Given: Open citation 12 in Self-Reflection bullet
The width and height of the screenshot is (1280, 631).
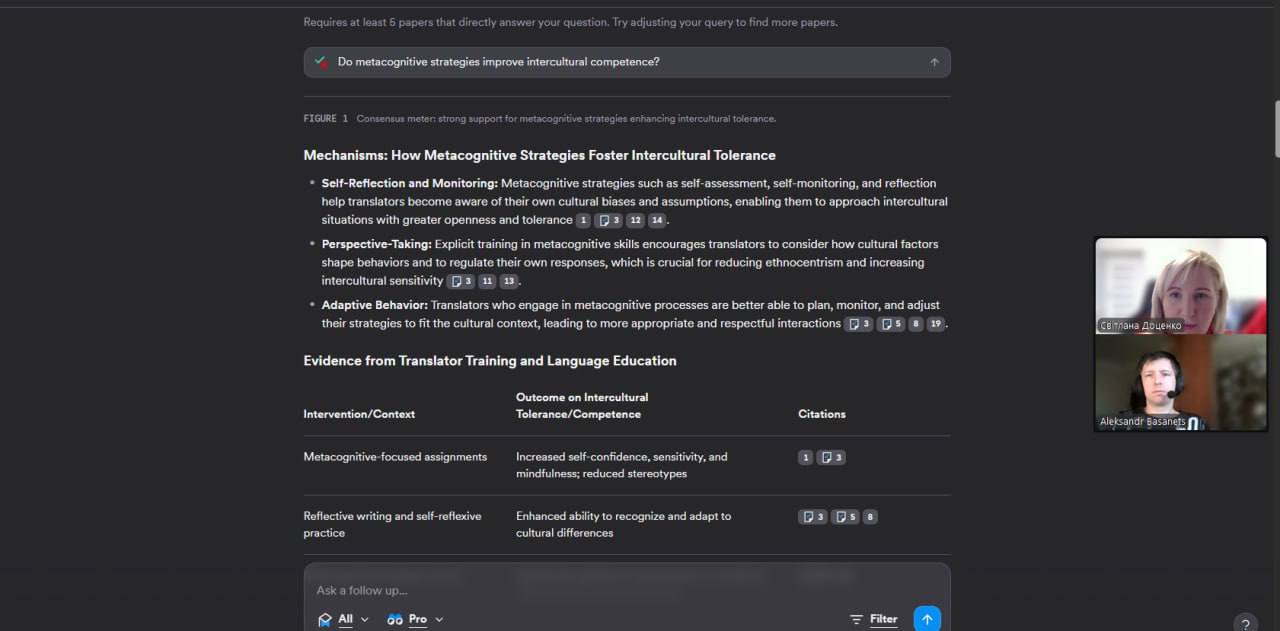Looking at the screenshot, I should pos(635,221).
